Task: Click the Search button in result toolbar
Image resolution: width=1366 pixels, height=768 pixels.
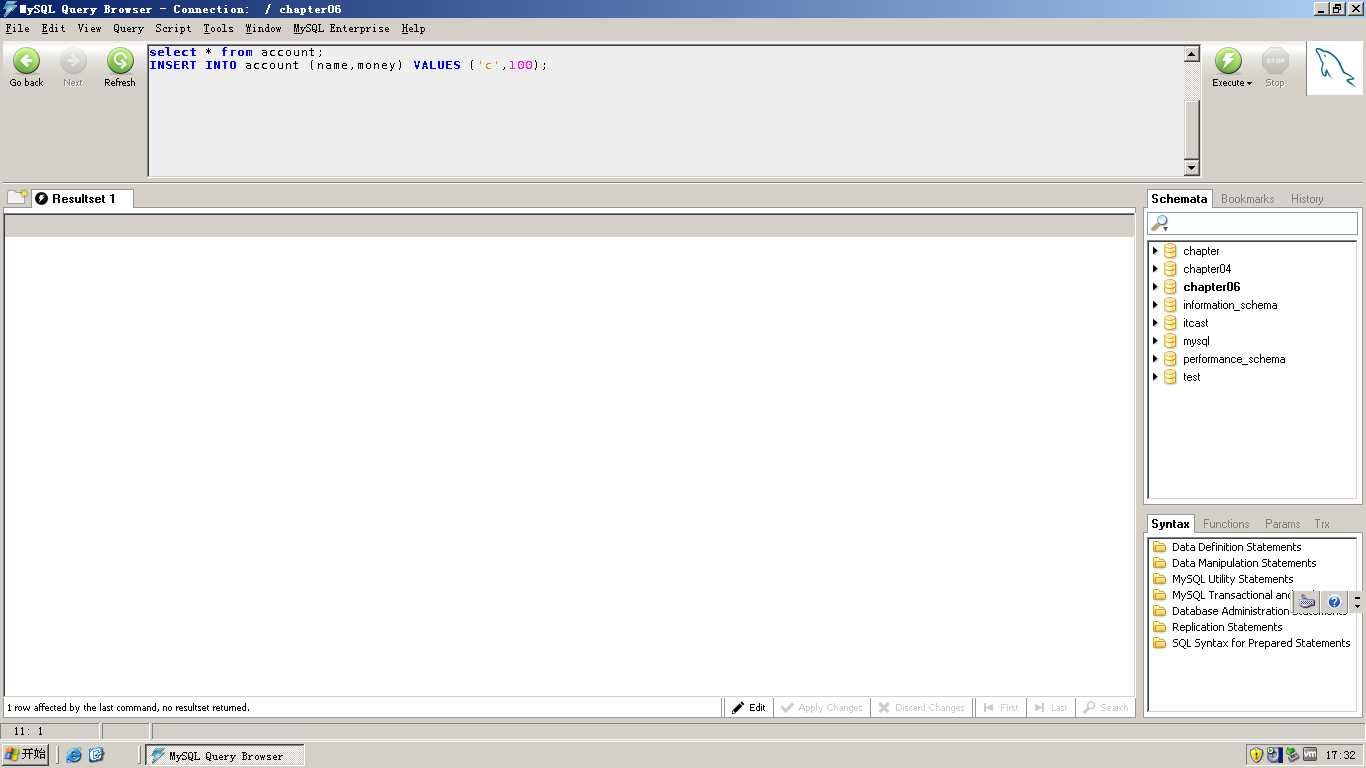Action: (1105, 707)
